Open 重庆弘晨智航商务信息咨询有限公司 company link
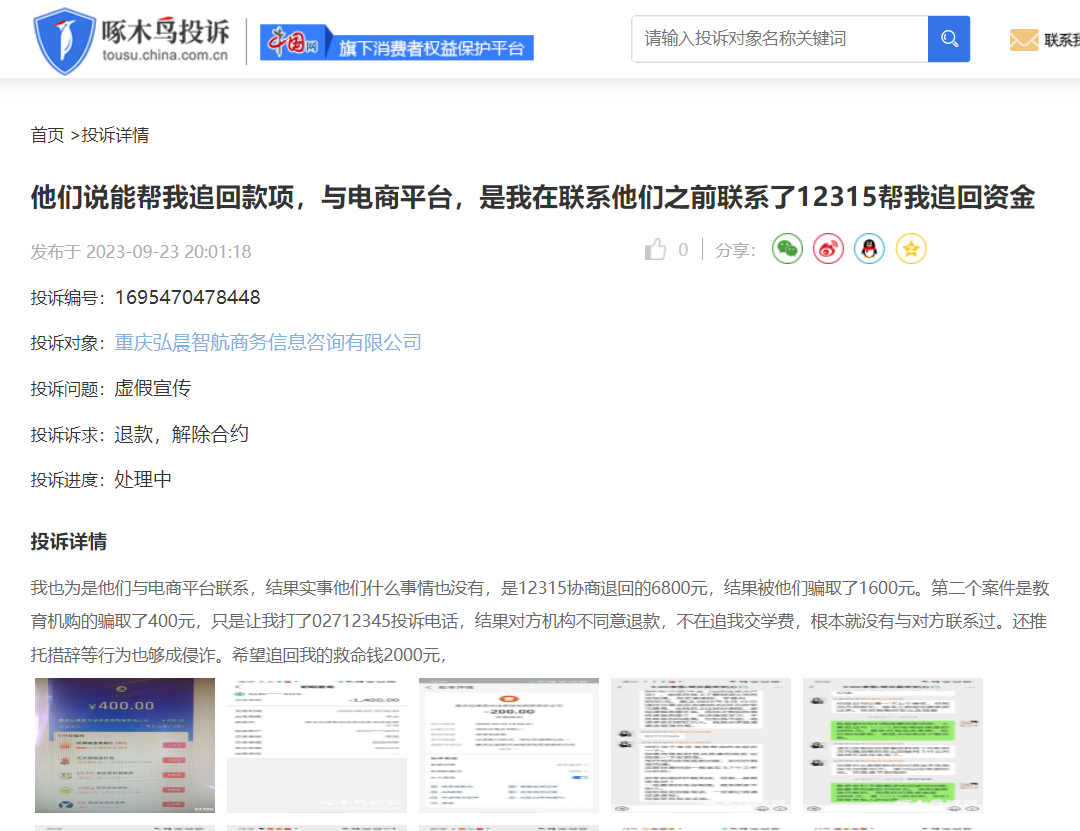 pyautogui.click(x=268, y=343)
